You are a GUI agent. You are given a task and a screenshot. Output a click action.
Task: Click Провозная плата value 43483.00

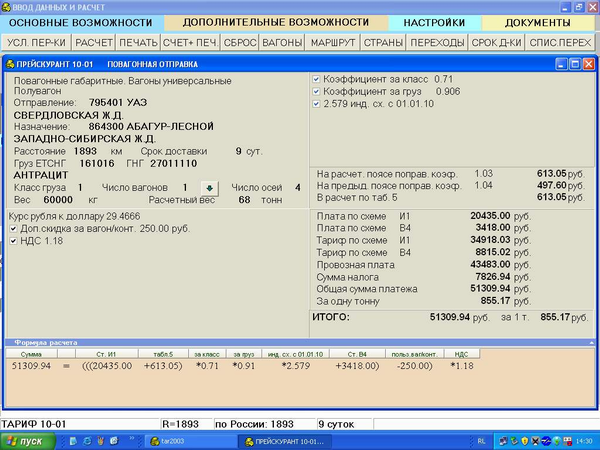tap(490, 264)
